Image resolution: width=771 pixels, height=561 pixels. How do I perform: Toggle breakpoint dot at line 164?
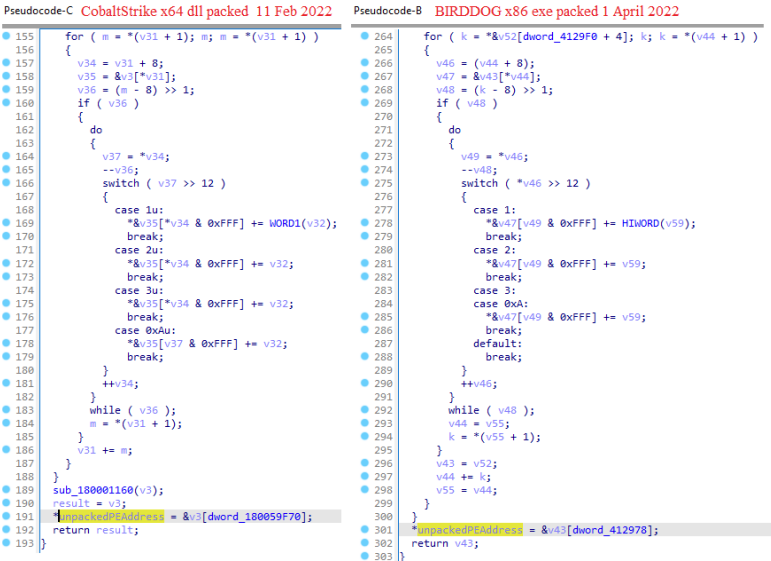6,156
